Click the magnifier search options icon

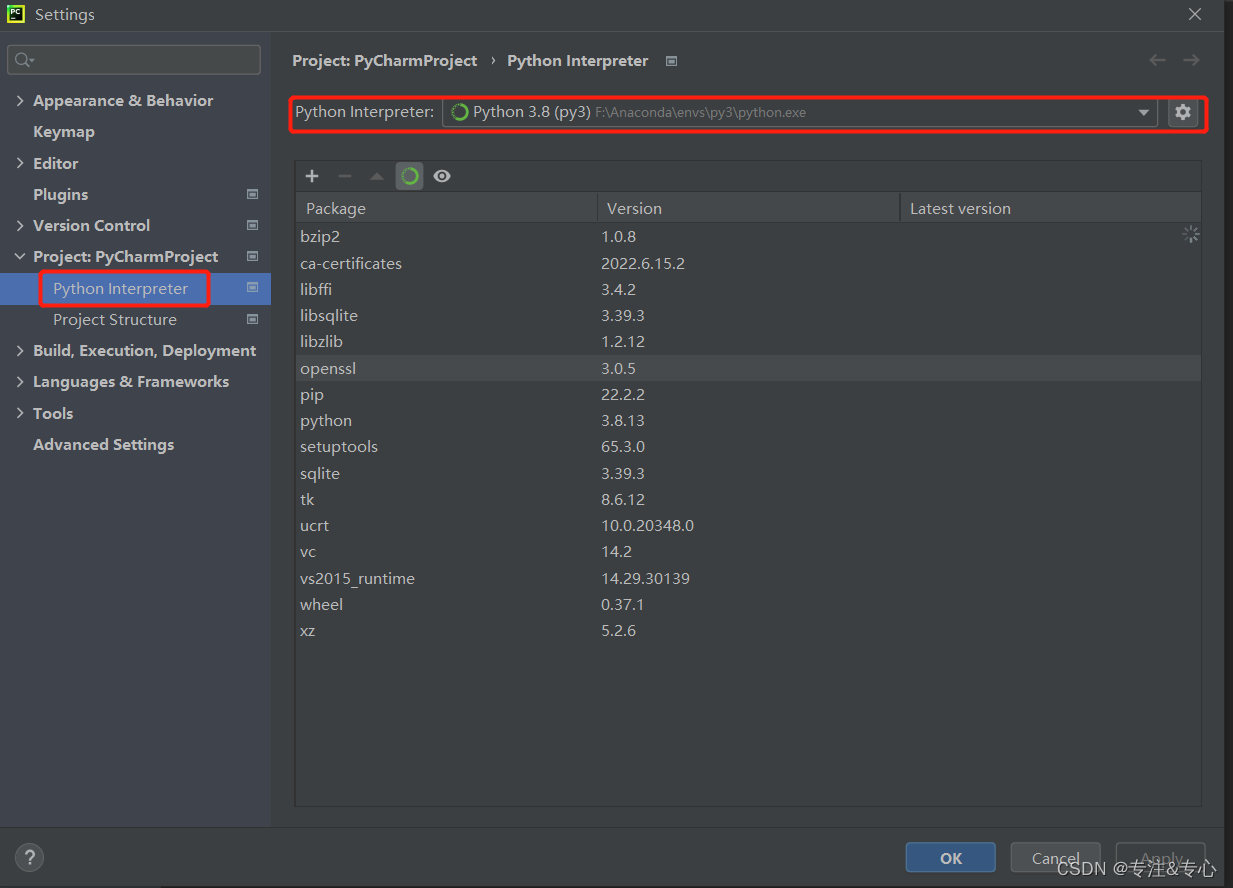point(22,60)
